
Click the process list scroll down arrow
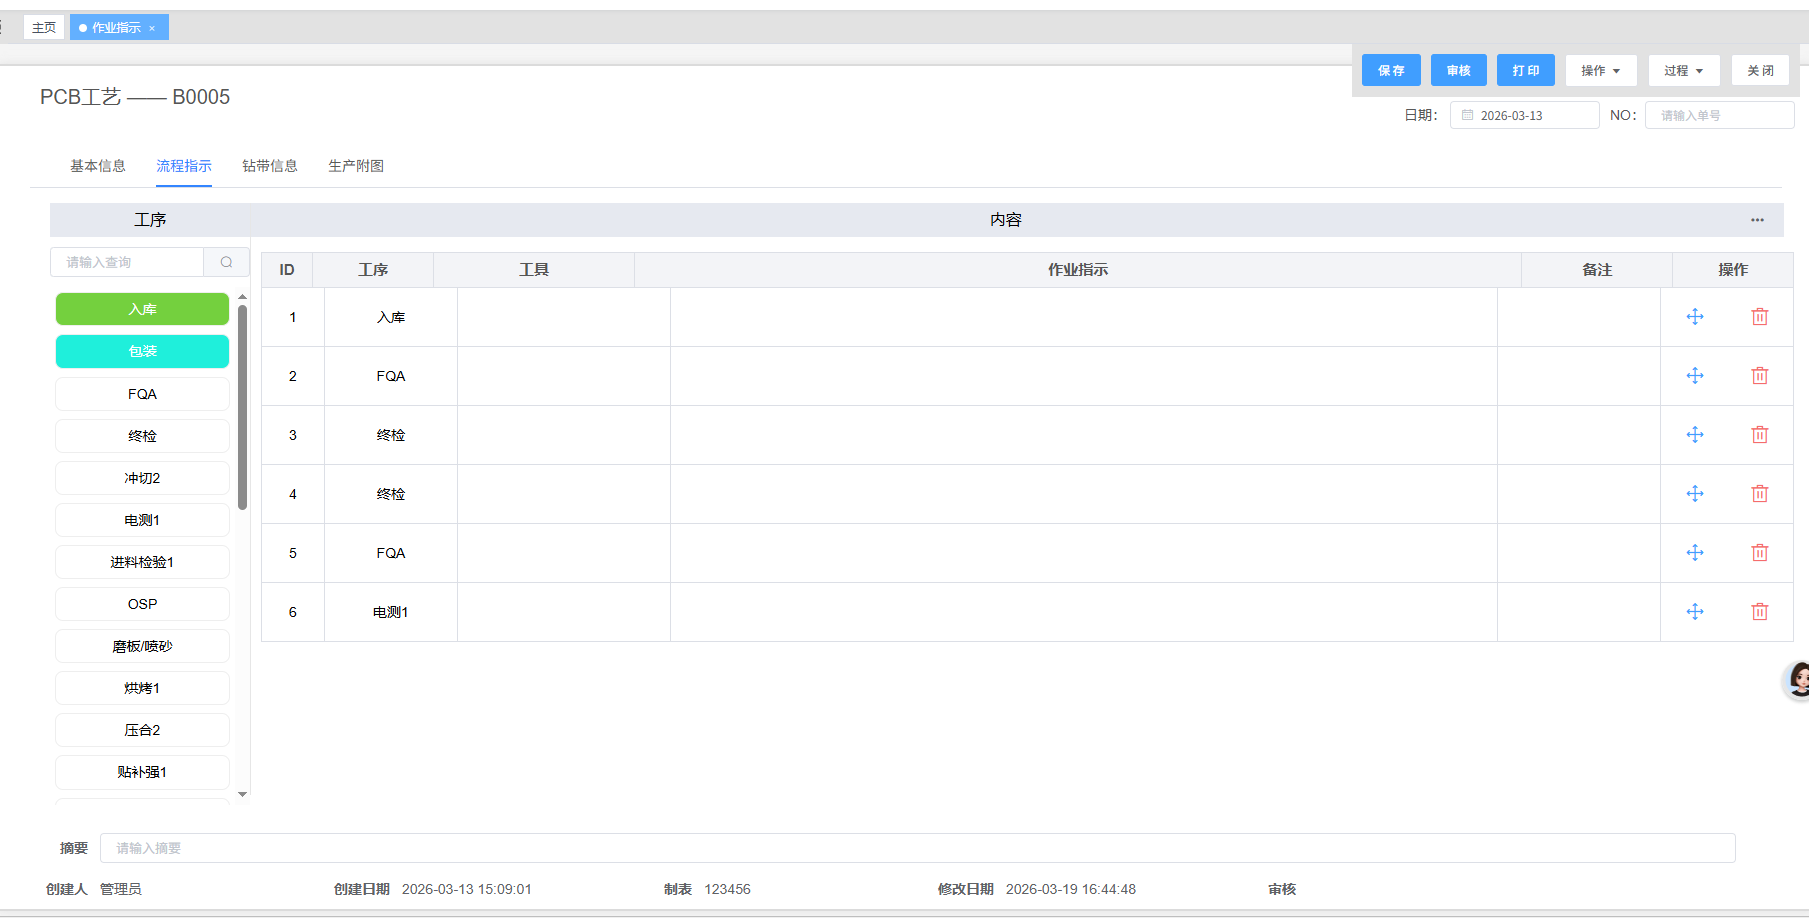click(242, 794)
